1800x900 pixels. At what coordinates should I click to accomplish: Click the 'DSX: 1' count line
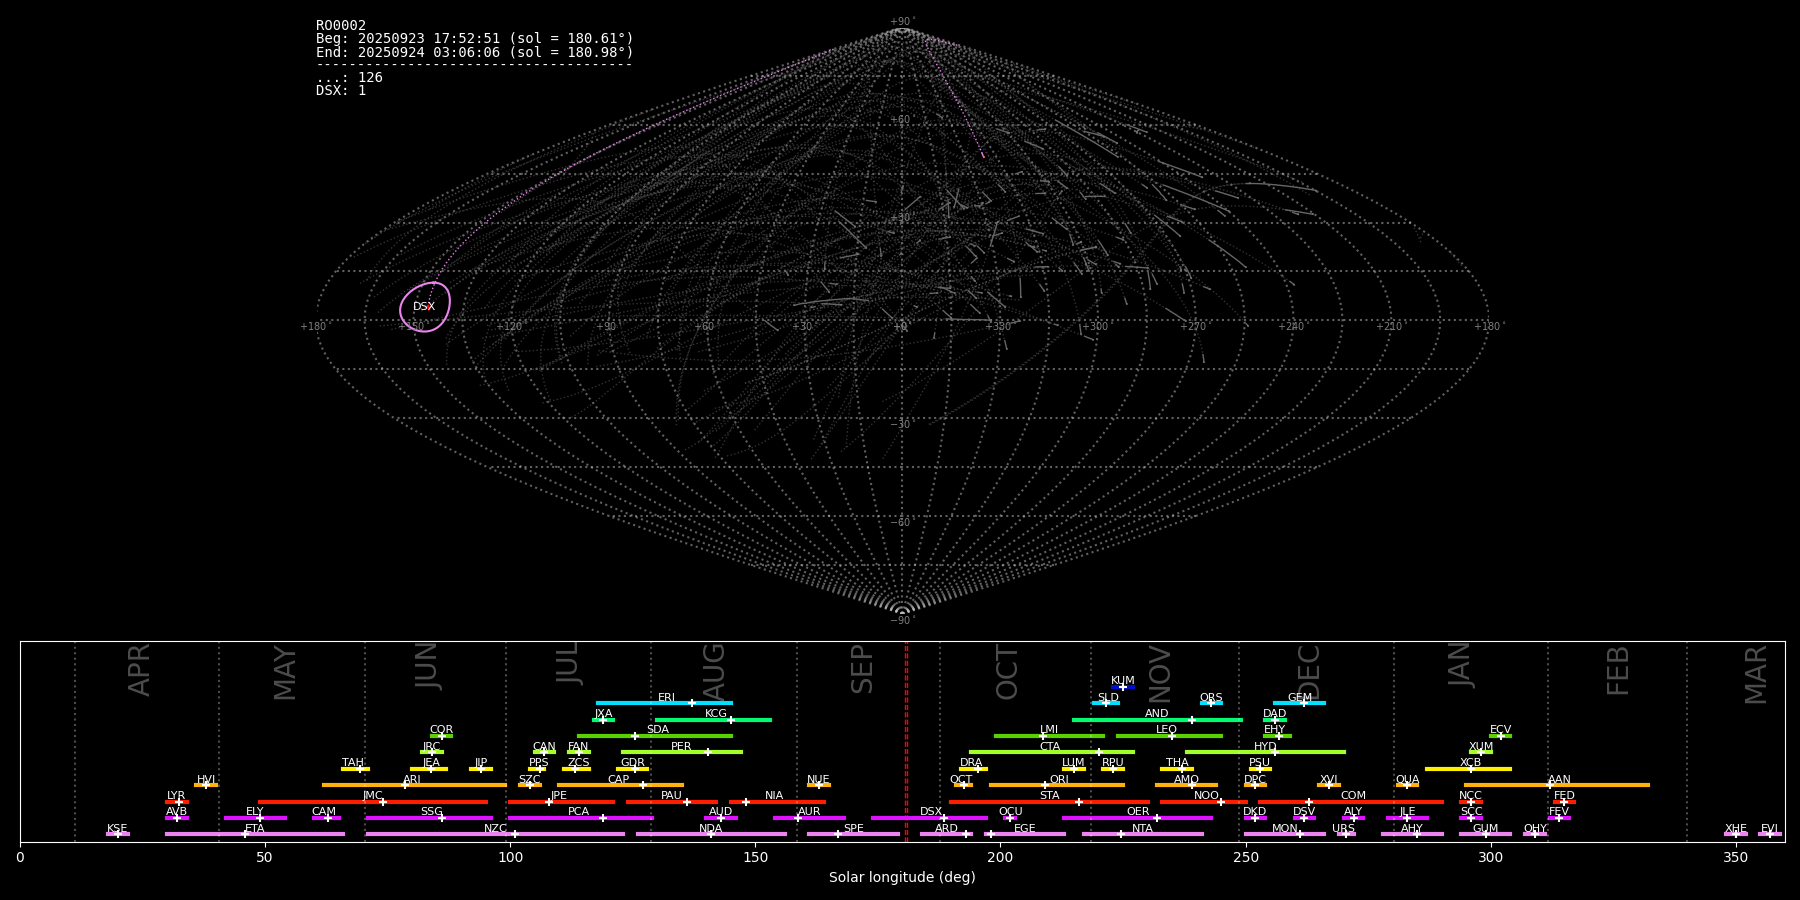point(341,90)
